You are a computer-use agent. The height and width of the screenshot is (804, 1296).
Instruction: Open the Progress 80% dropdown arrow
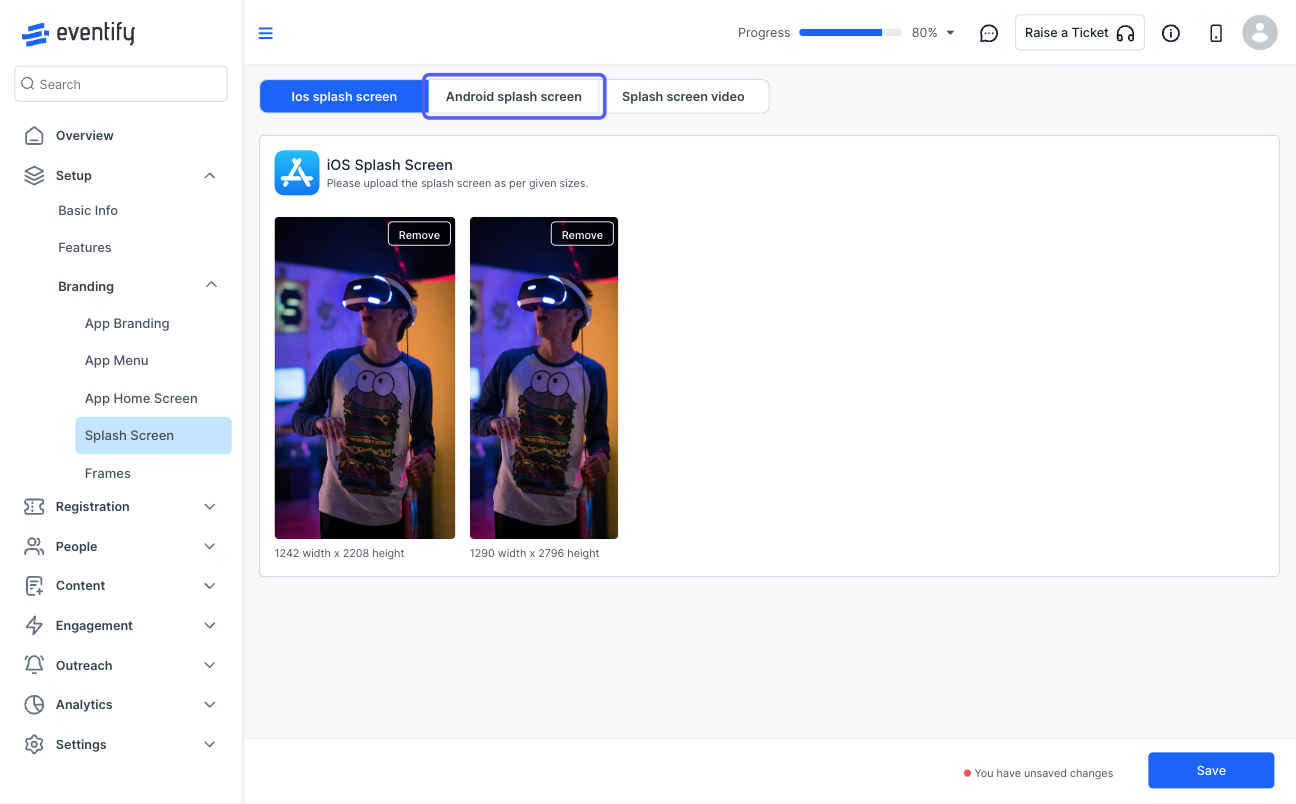pos(950,33)
